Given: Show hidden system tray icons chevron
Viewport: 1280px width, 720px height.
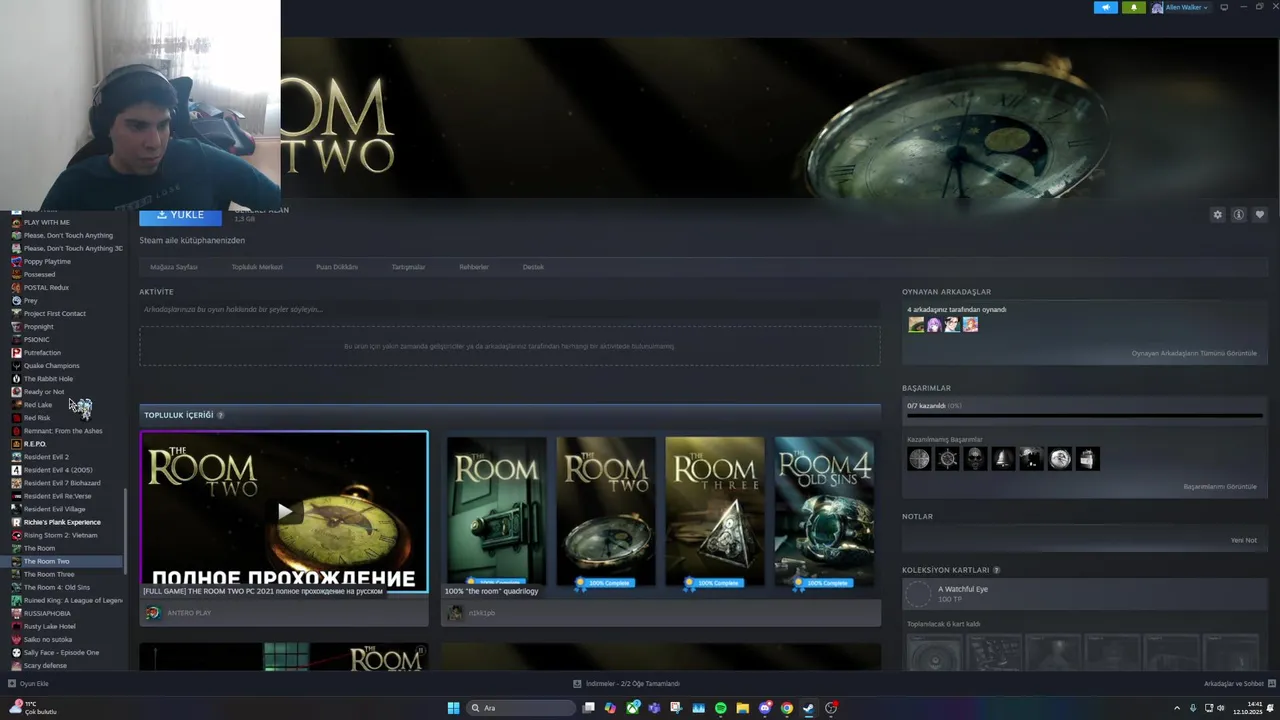Looking at the screenshot, I should point(1177,708).
